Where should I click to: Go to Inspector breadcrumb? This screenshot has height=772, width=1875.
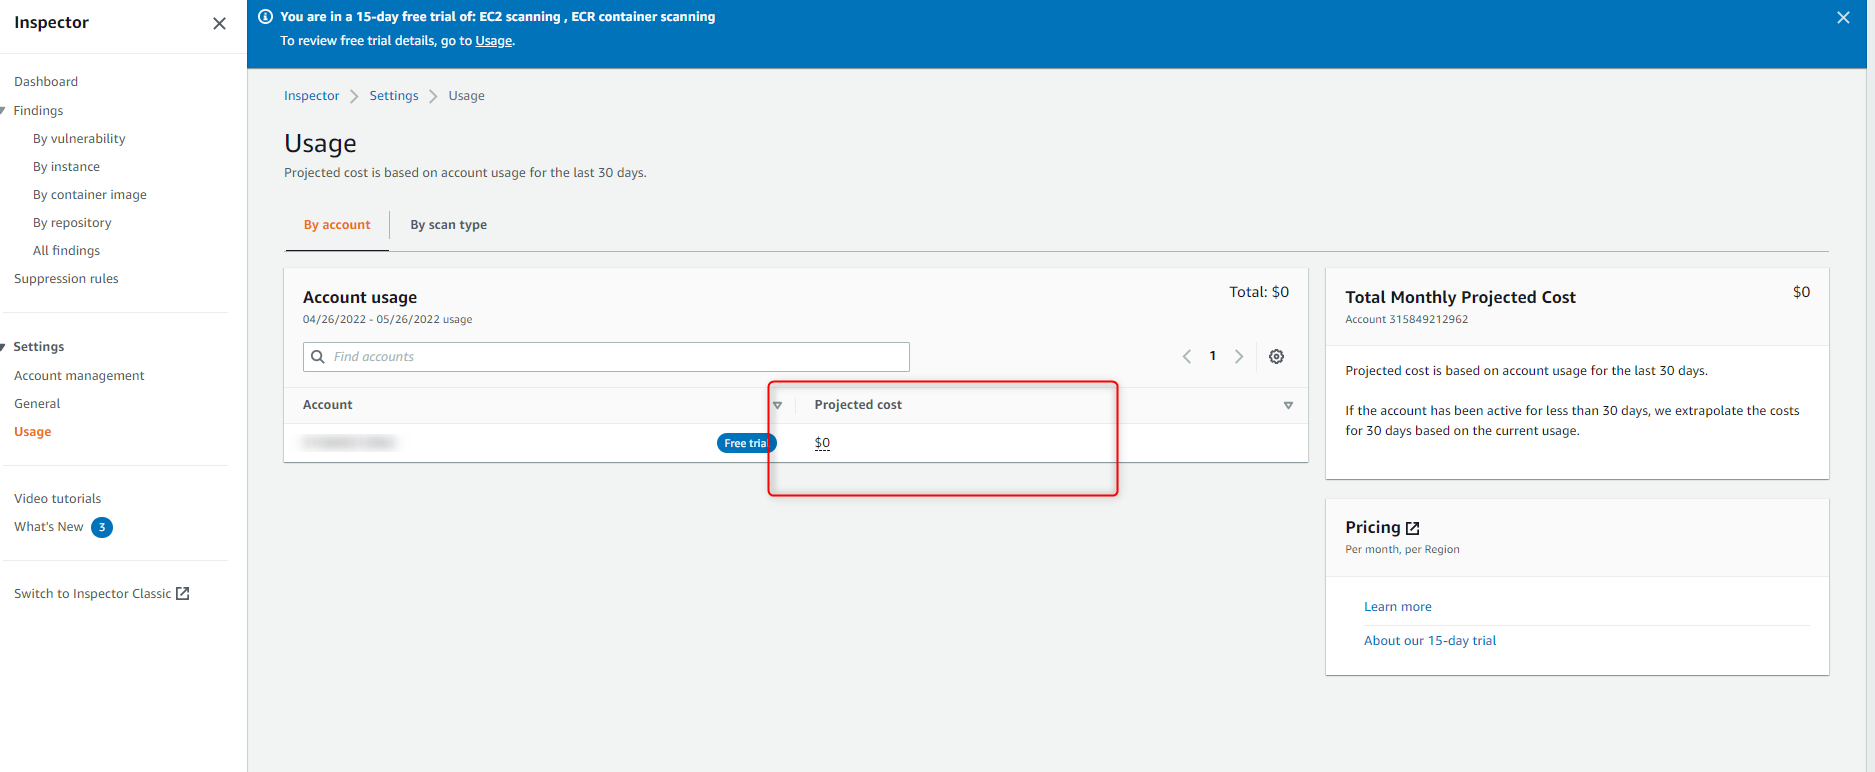coord(311,96)
